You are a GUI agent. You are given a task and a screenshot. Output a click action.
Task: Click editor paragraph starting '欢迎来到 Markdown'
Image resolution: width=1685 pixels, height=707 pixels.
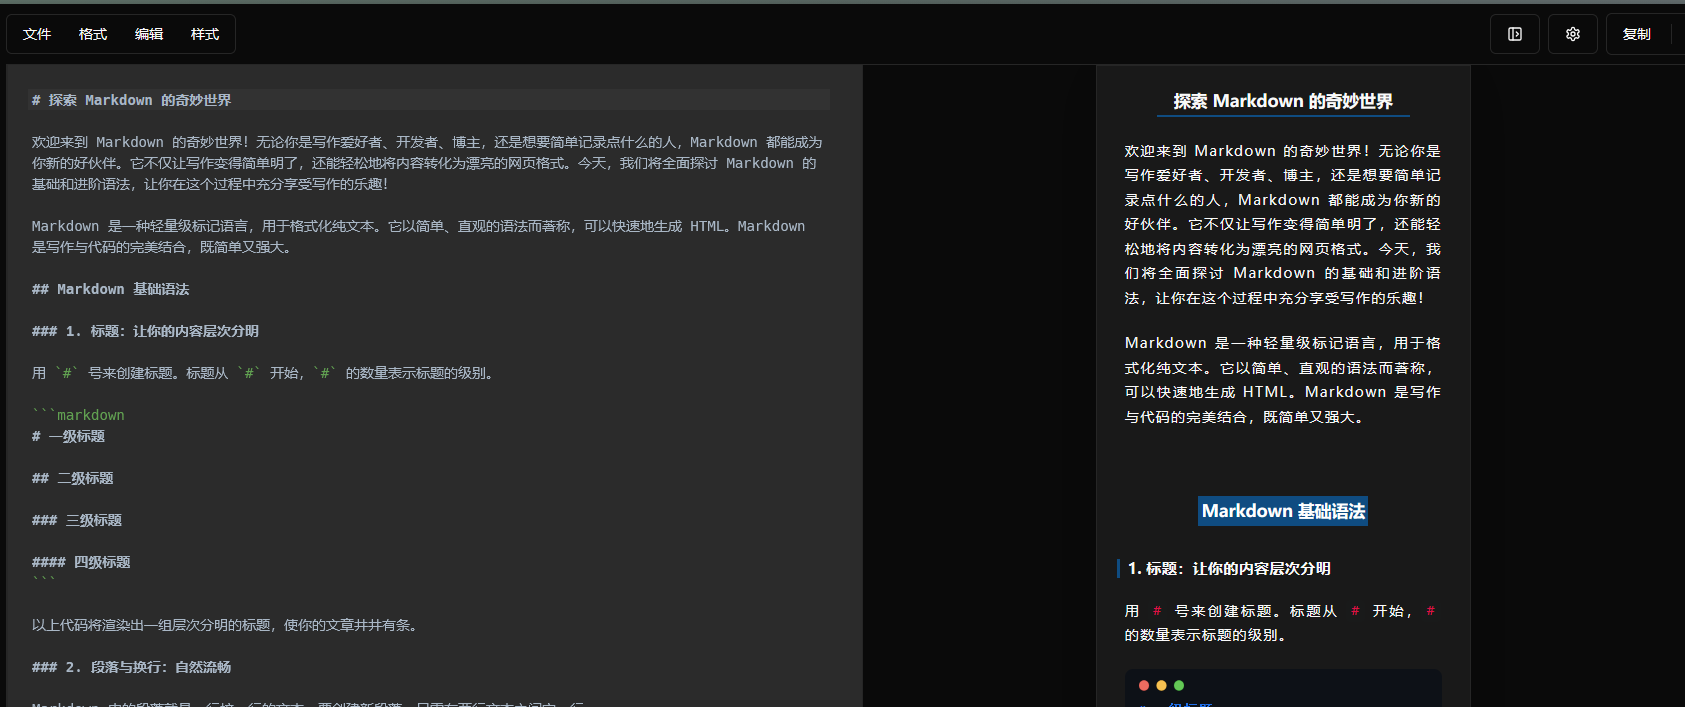[x=427, y=163]
